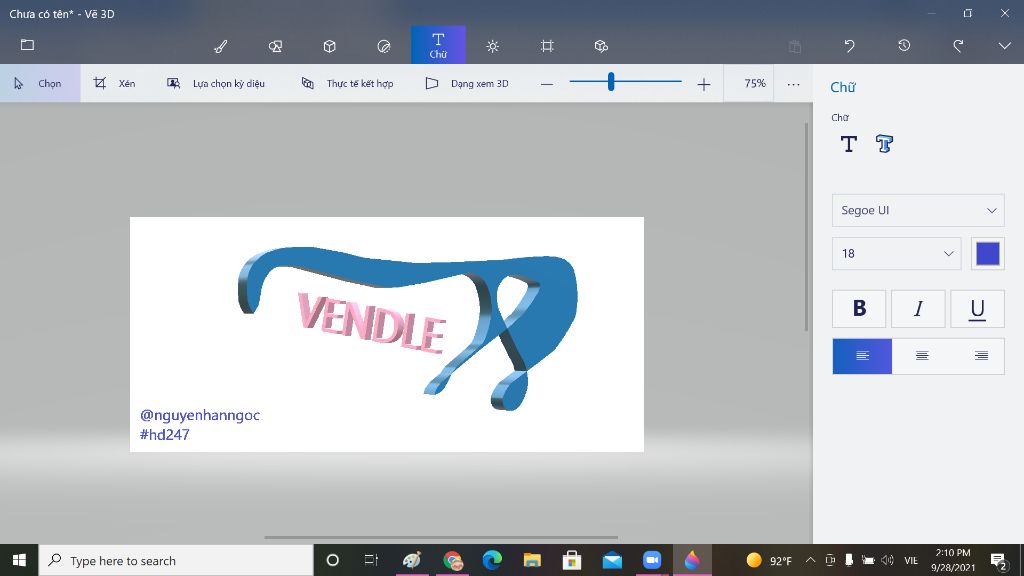
Task: Open the clock showing 2:10 PM
Action: (x=953, y=560)
